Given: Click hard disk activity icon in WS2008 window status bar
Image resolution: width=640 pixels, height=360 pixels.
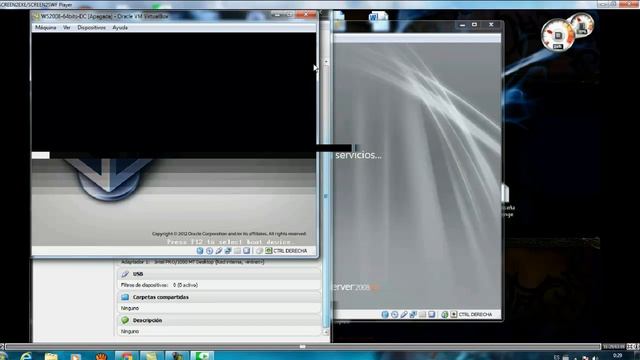Looking at the screenshot, I should [x=200, y=251].
